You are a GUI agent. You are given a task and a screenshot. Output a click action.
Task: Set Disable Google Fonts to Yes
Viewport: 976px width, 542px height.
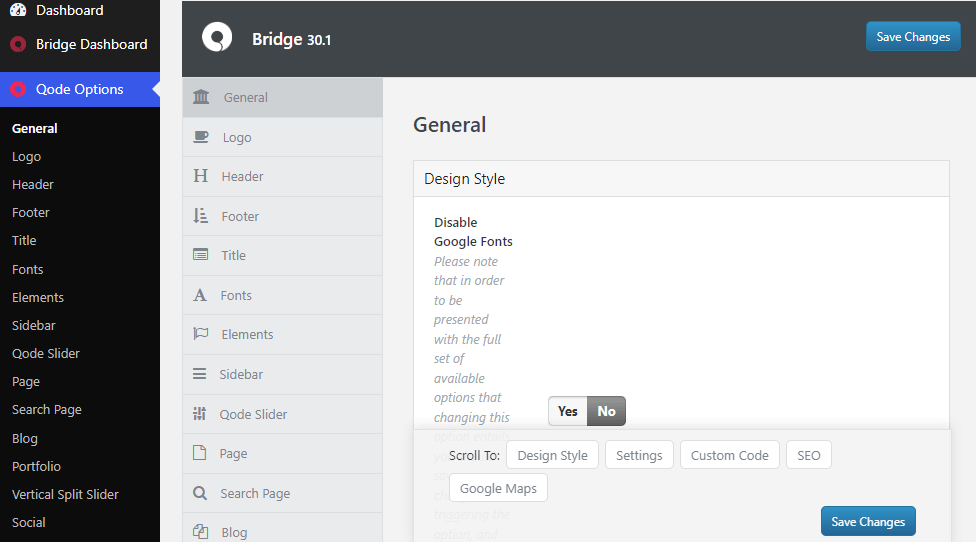pos(568,411)
